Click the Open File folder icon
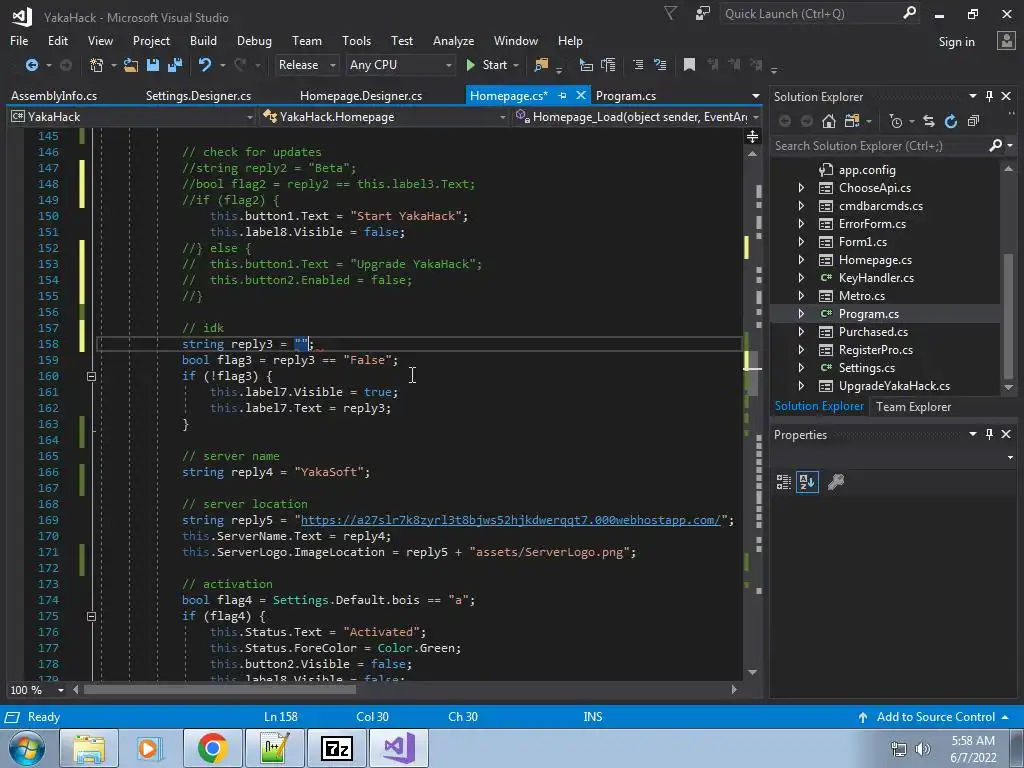 [131, 65]
